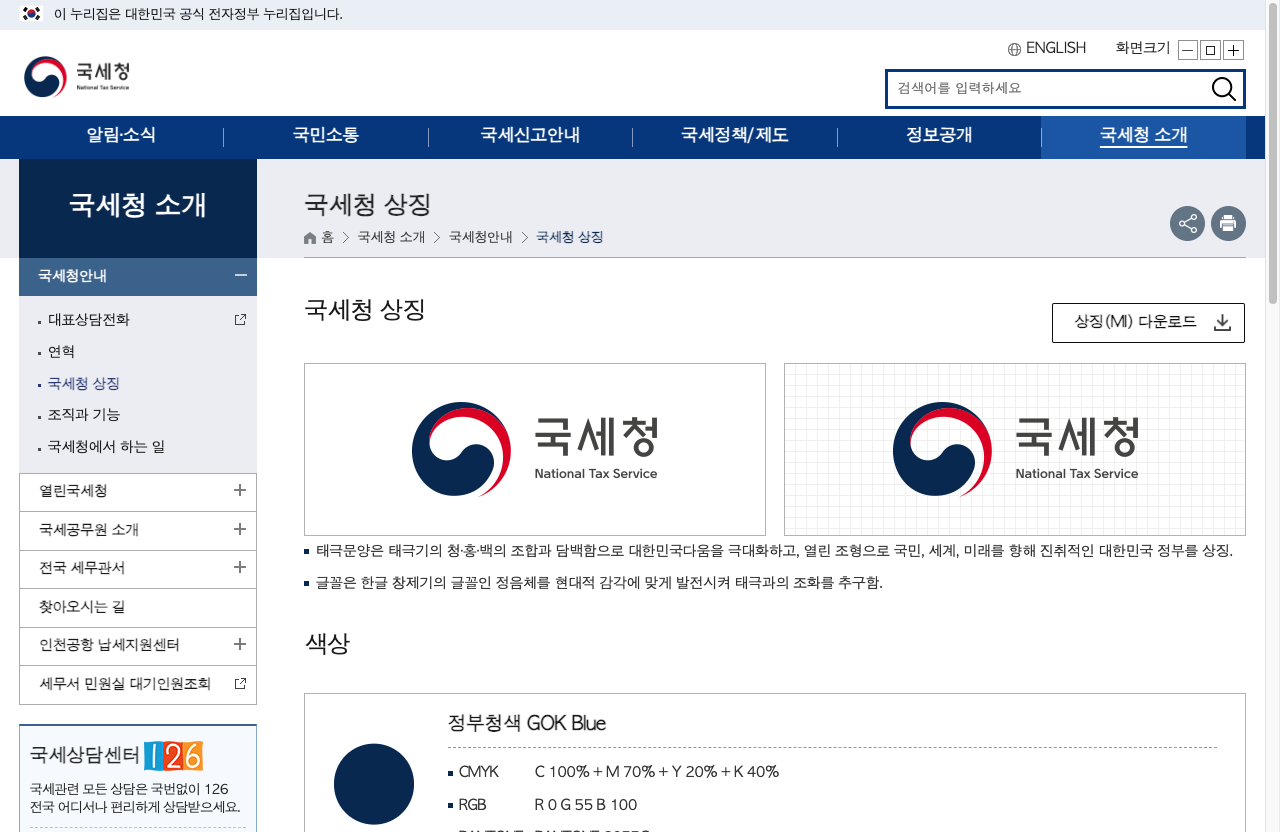Click the CMYK value C 100% + M 70% text
Viewport: 1280px width, 832px height.
point(657,772)
